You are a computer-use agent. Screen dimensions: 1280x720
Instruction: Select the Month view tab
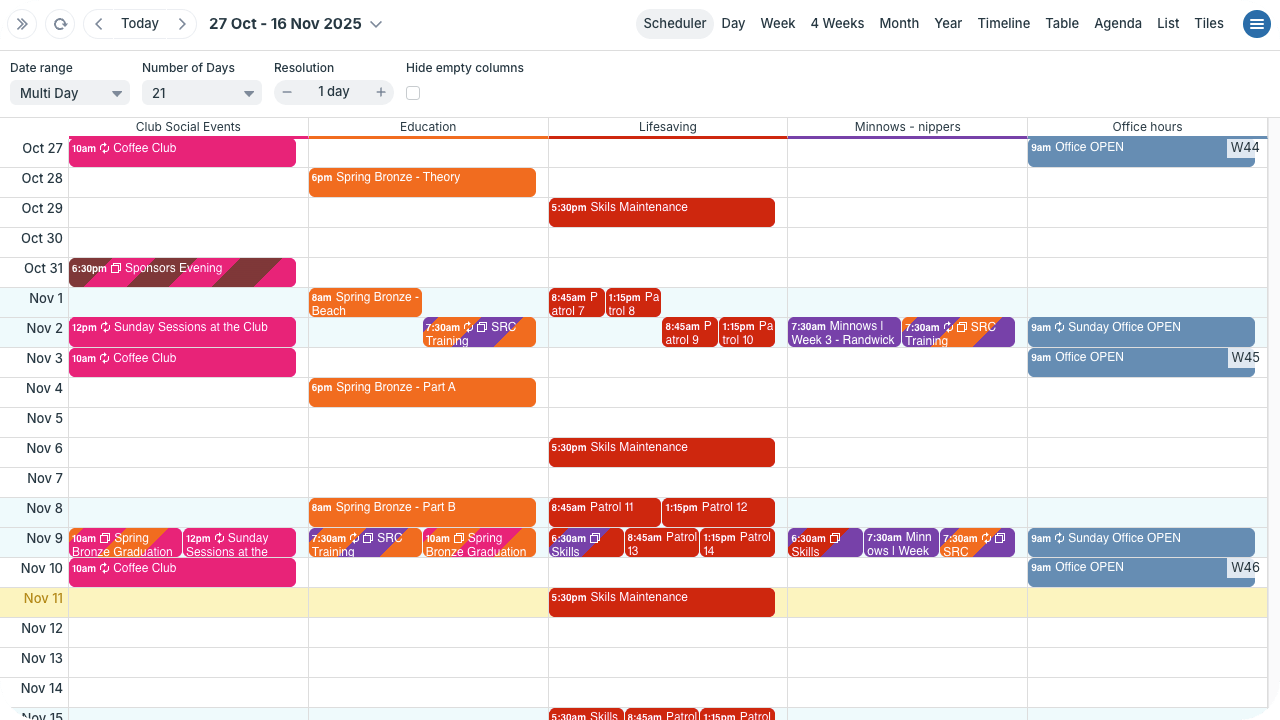(898, 24)
